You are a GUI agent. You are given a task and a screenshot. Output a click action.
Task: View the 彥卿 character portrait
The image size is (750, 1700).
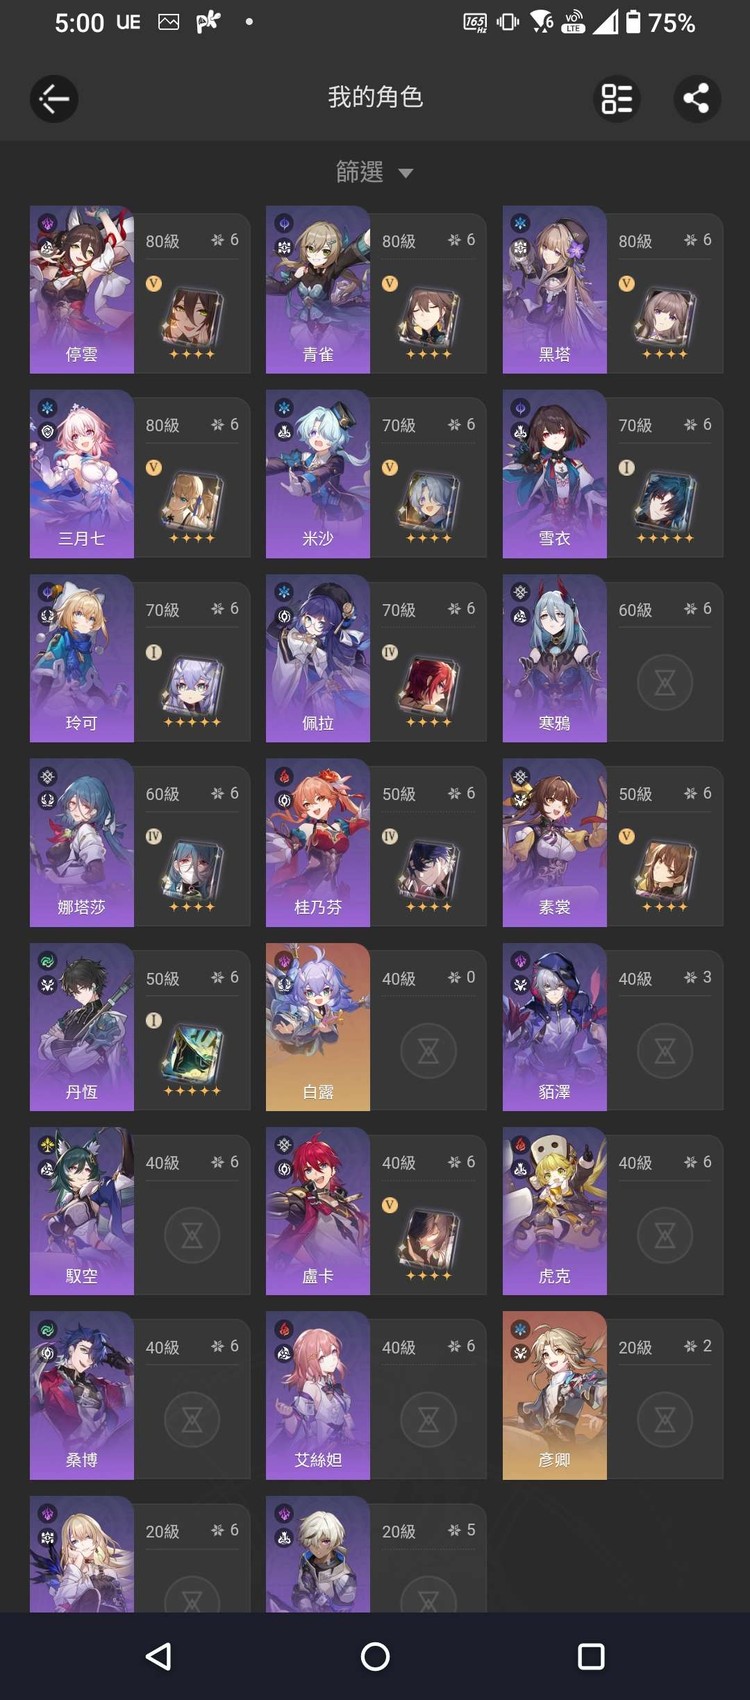pyautogui.click(x=554, y=1395)
